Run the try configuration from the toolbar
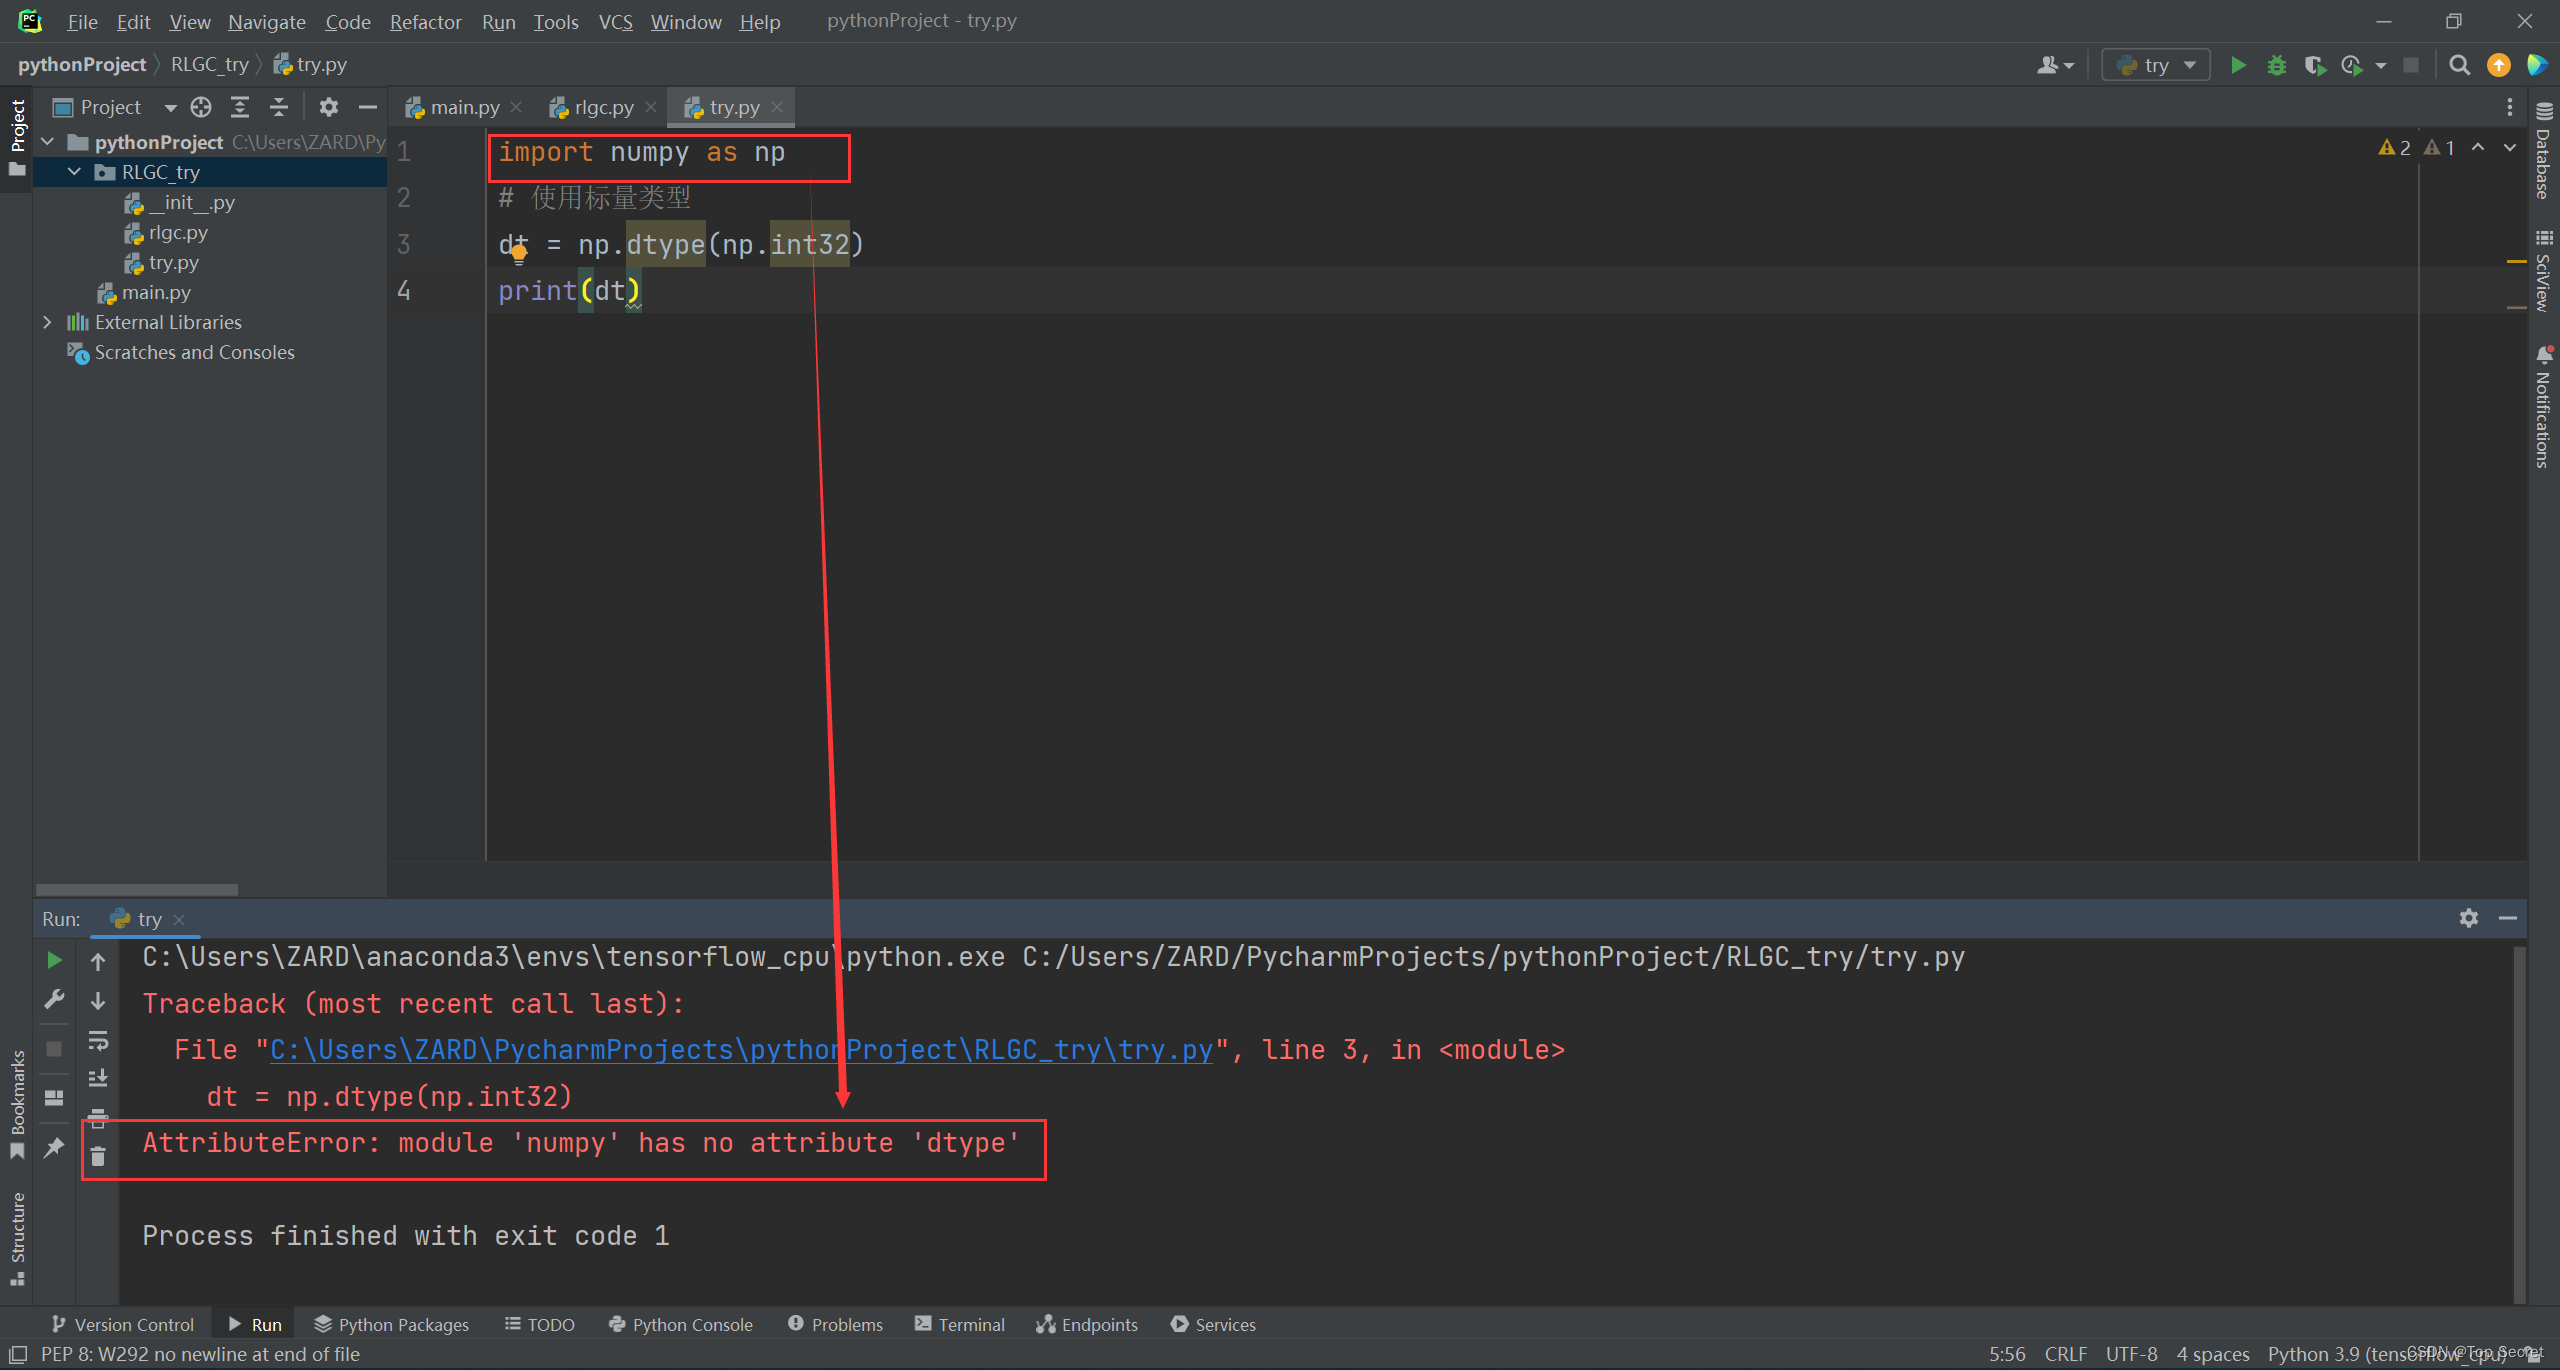The image size is (2560, 1370). 2238,65
